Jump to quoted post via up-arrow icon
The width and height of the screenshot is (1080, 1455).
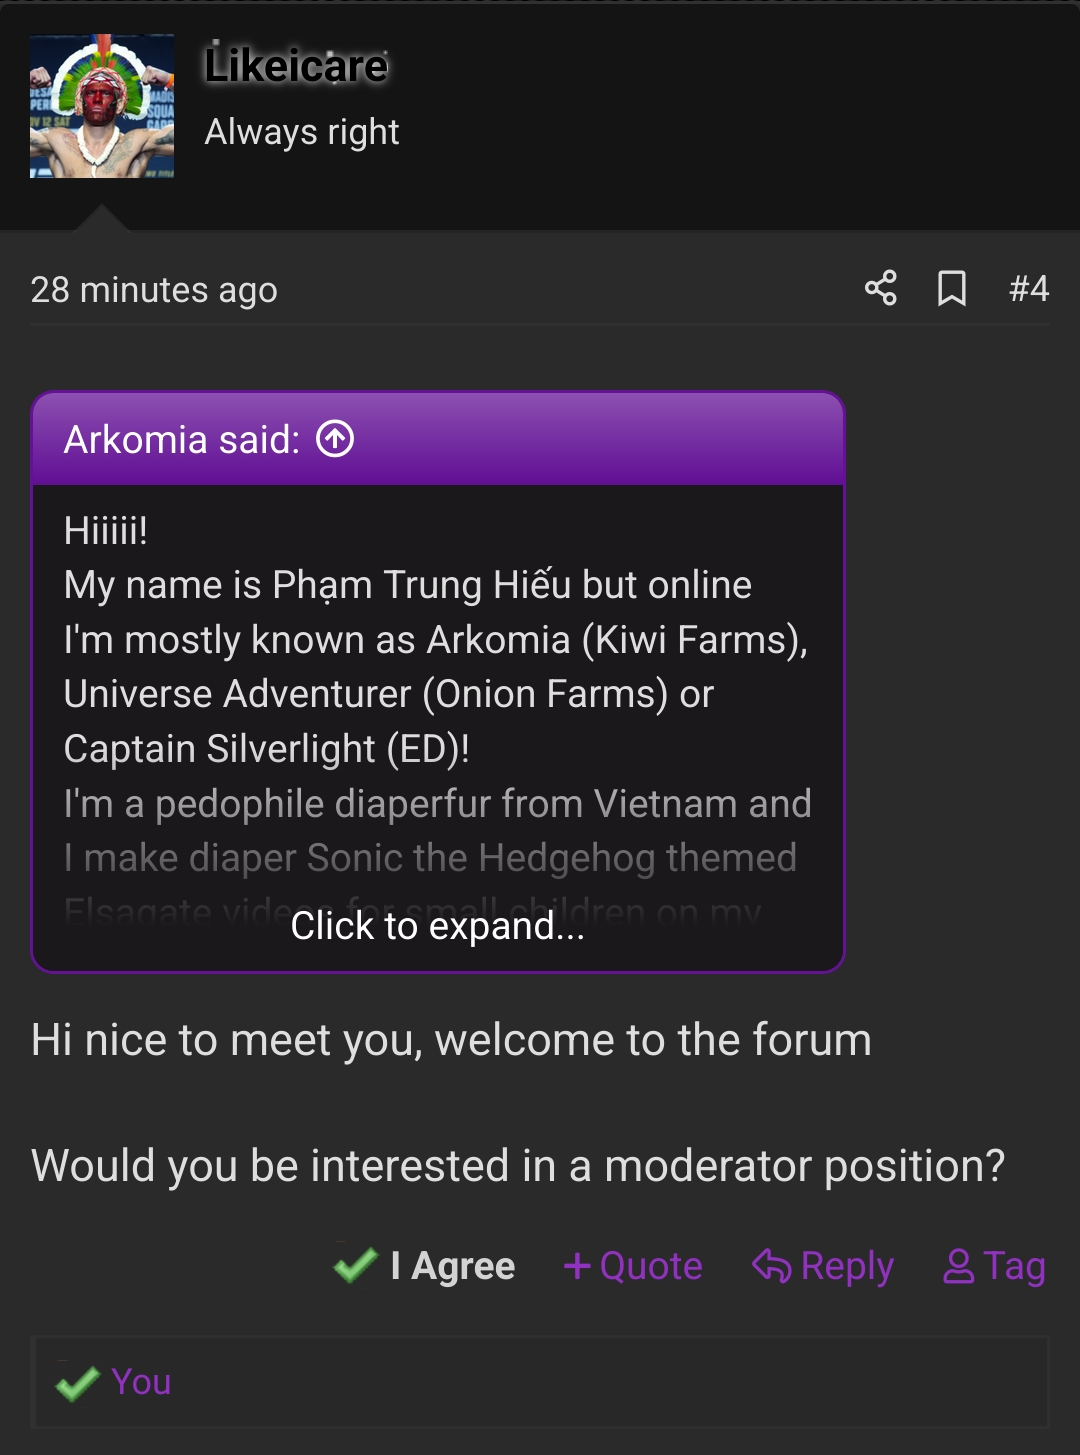pyautogui.click(x=335, y=439)
